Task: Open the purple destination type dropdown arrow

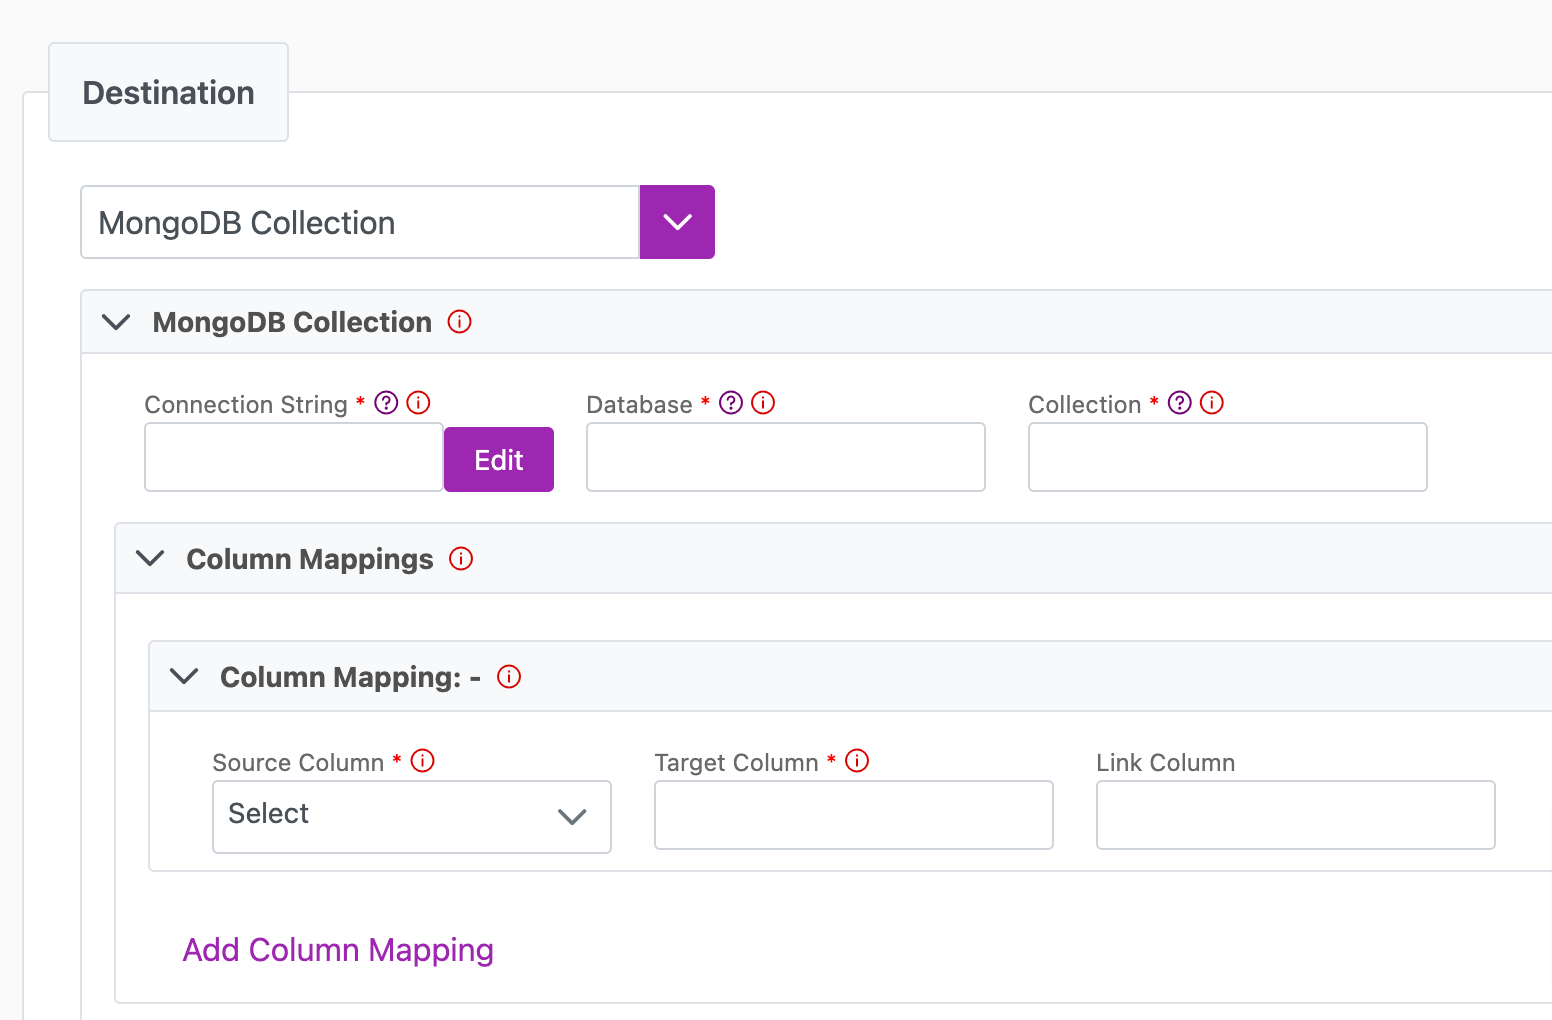Action: (x=677, y=222)
